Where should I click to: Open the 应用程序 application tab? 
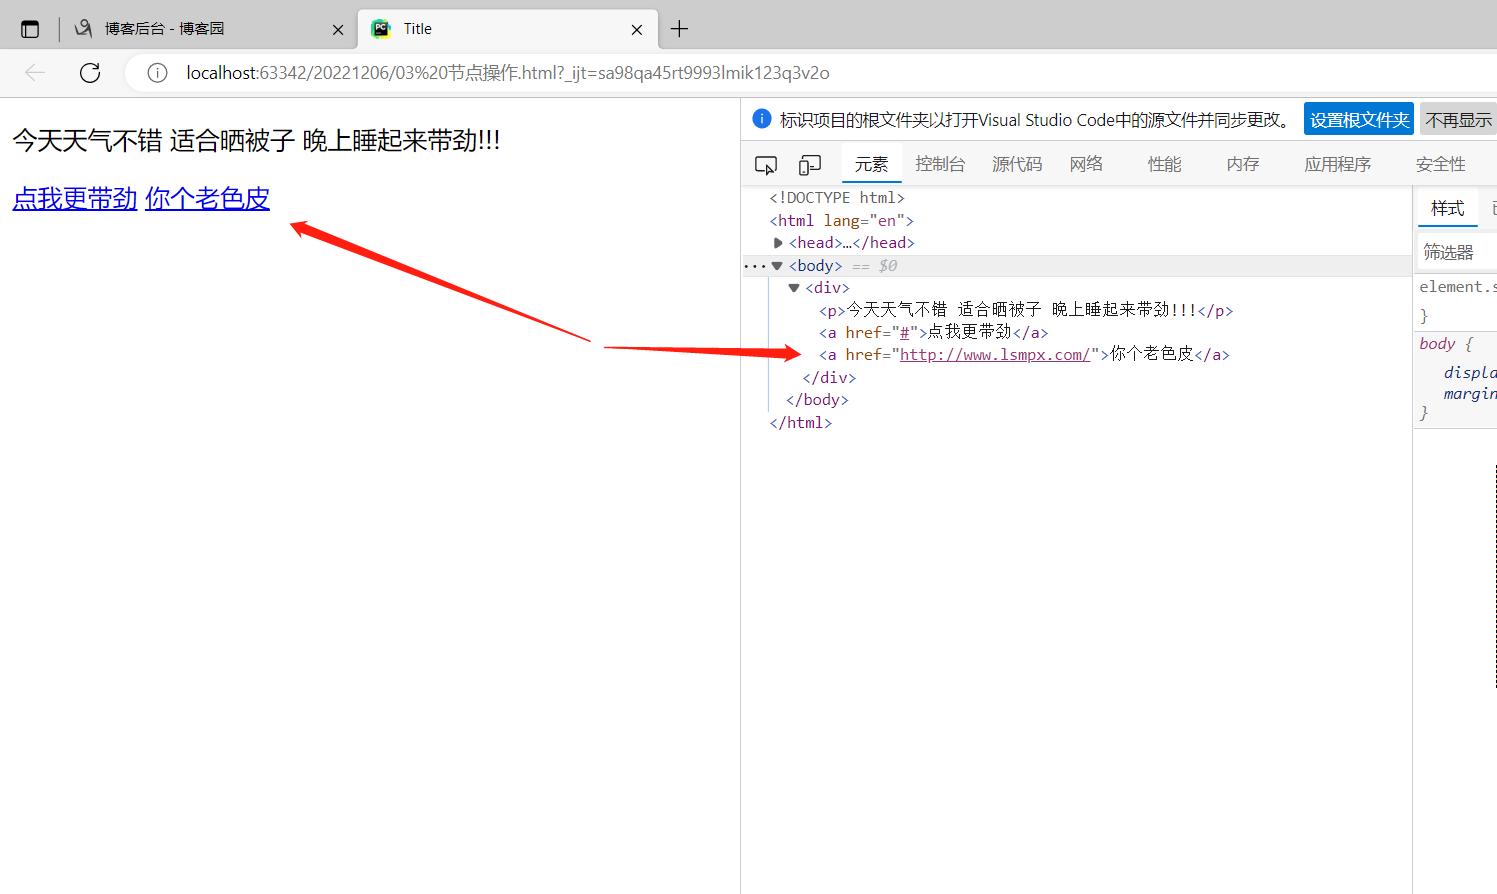(1337, 164)
